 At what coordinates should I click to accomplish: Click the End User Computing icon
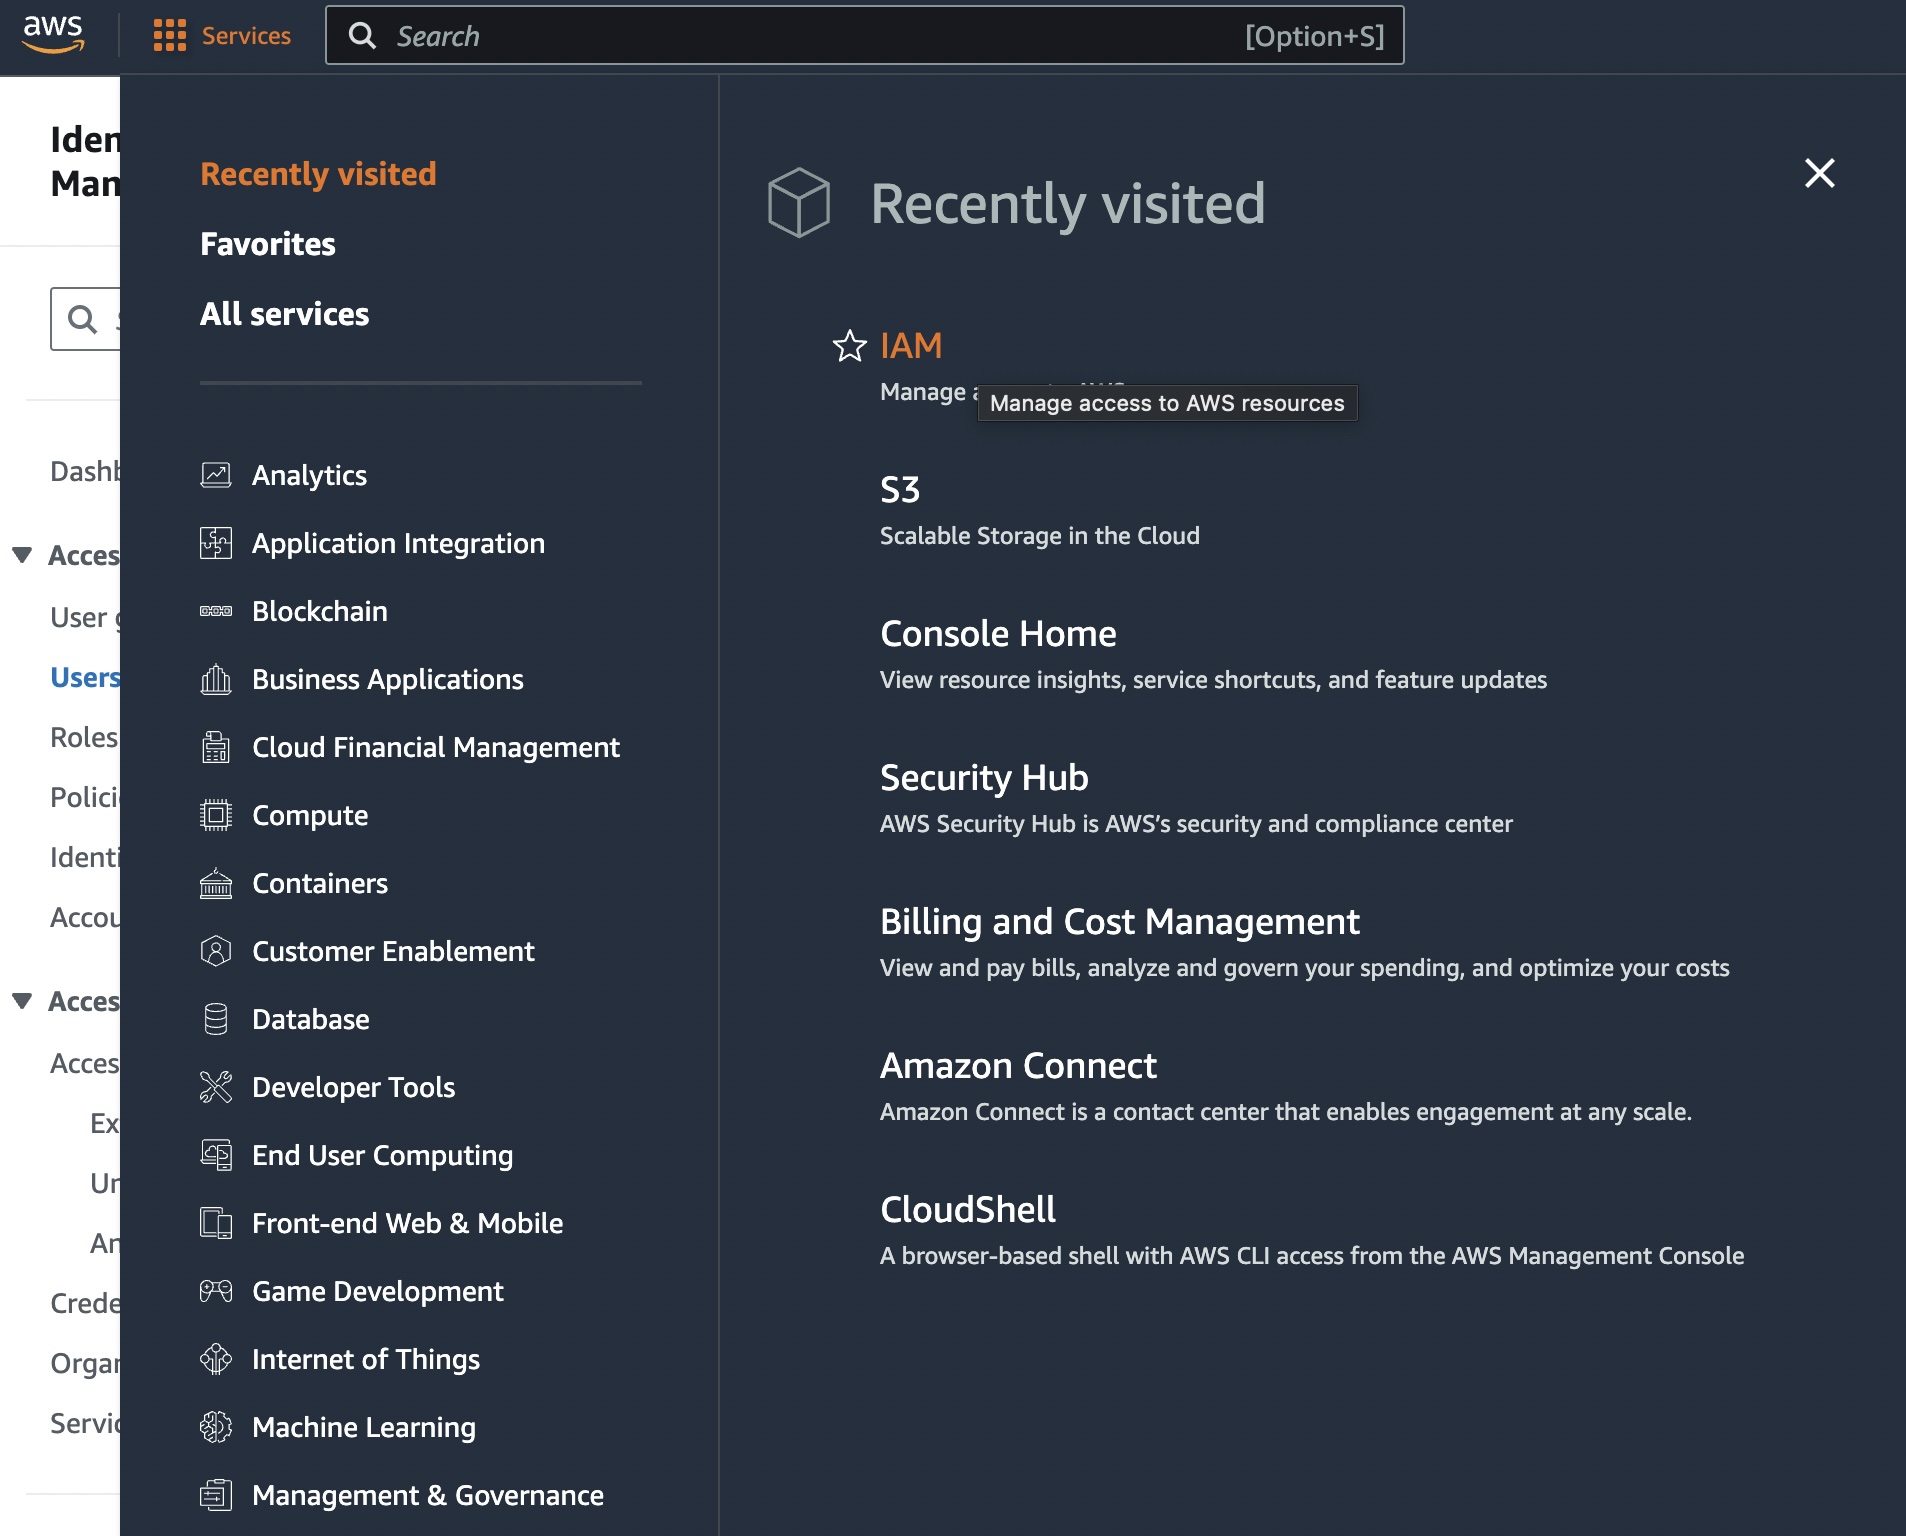[216, 1155]
